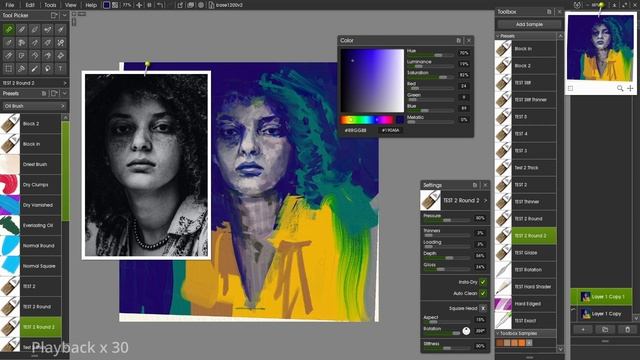Open the View menu
Viewport: 640px width, 360px height.
(71, 5)
